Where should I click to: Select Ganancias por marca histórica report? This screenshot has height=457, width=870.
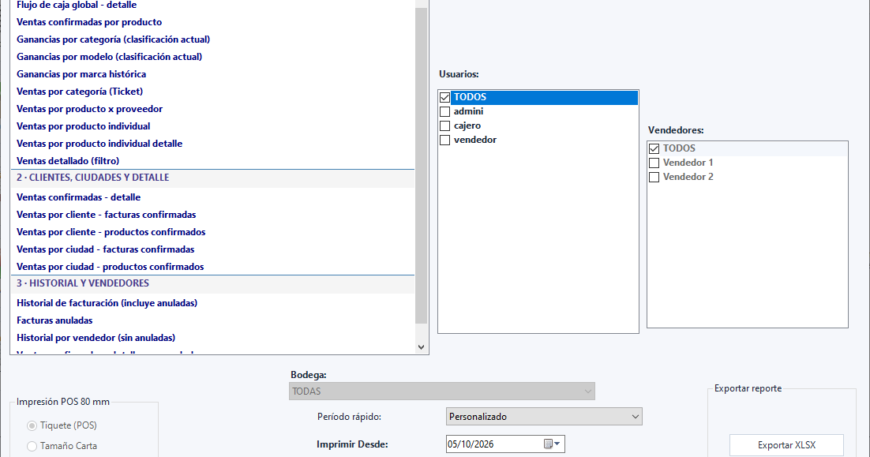(81, 74)
